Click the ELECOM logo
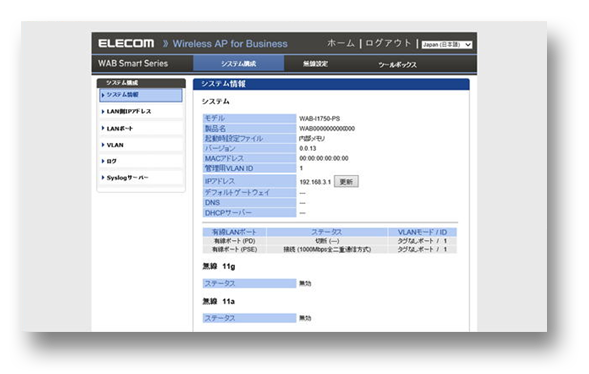Viewport: 589px width, 374px height. (x=126, y=44)
